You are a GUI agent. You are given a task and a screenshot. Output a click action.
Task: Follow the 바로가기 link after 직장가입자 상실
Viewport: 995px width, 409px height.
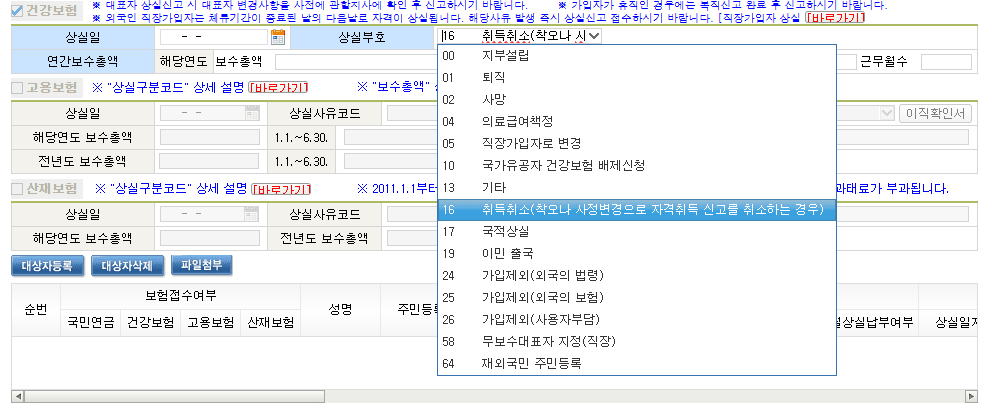(x=835, y=17)
